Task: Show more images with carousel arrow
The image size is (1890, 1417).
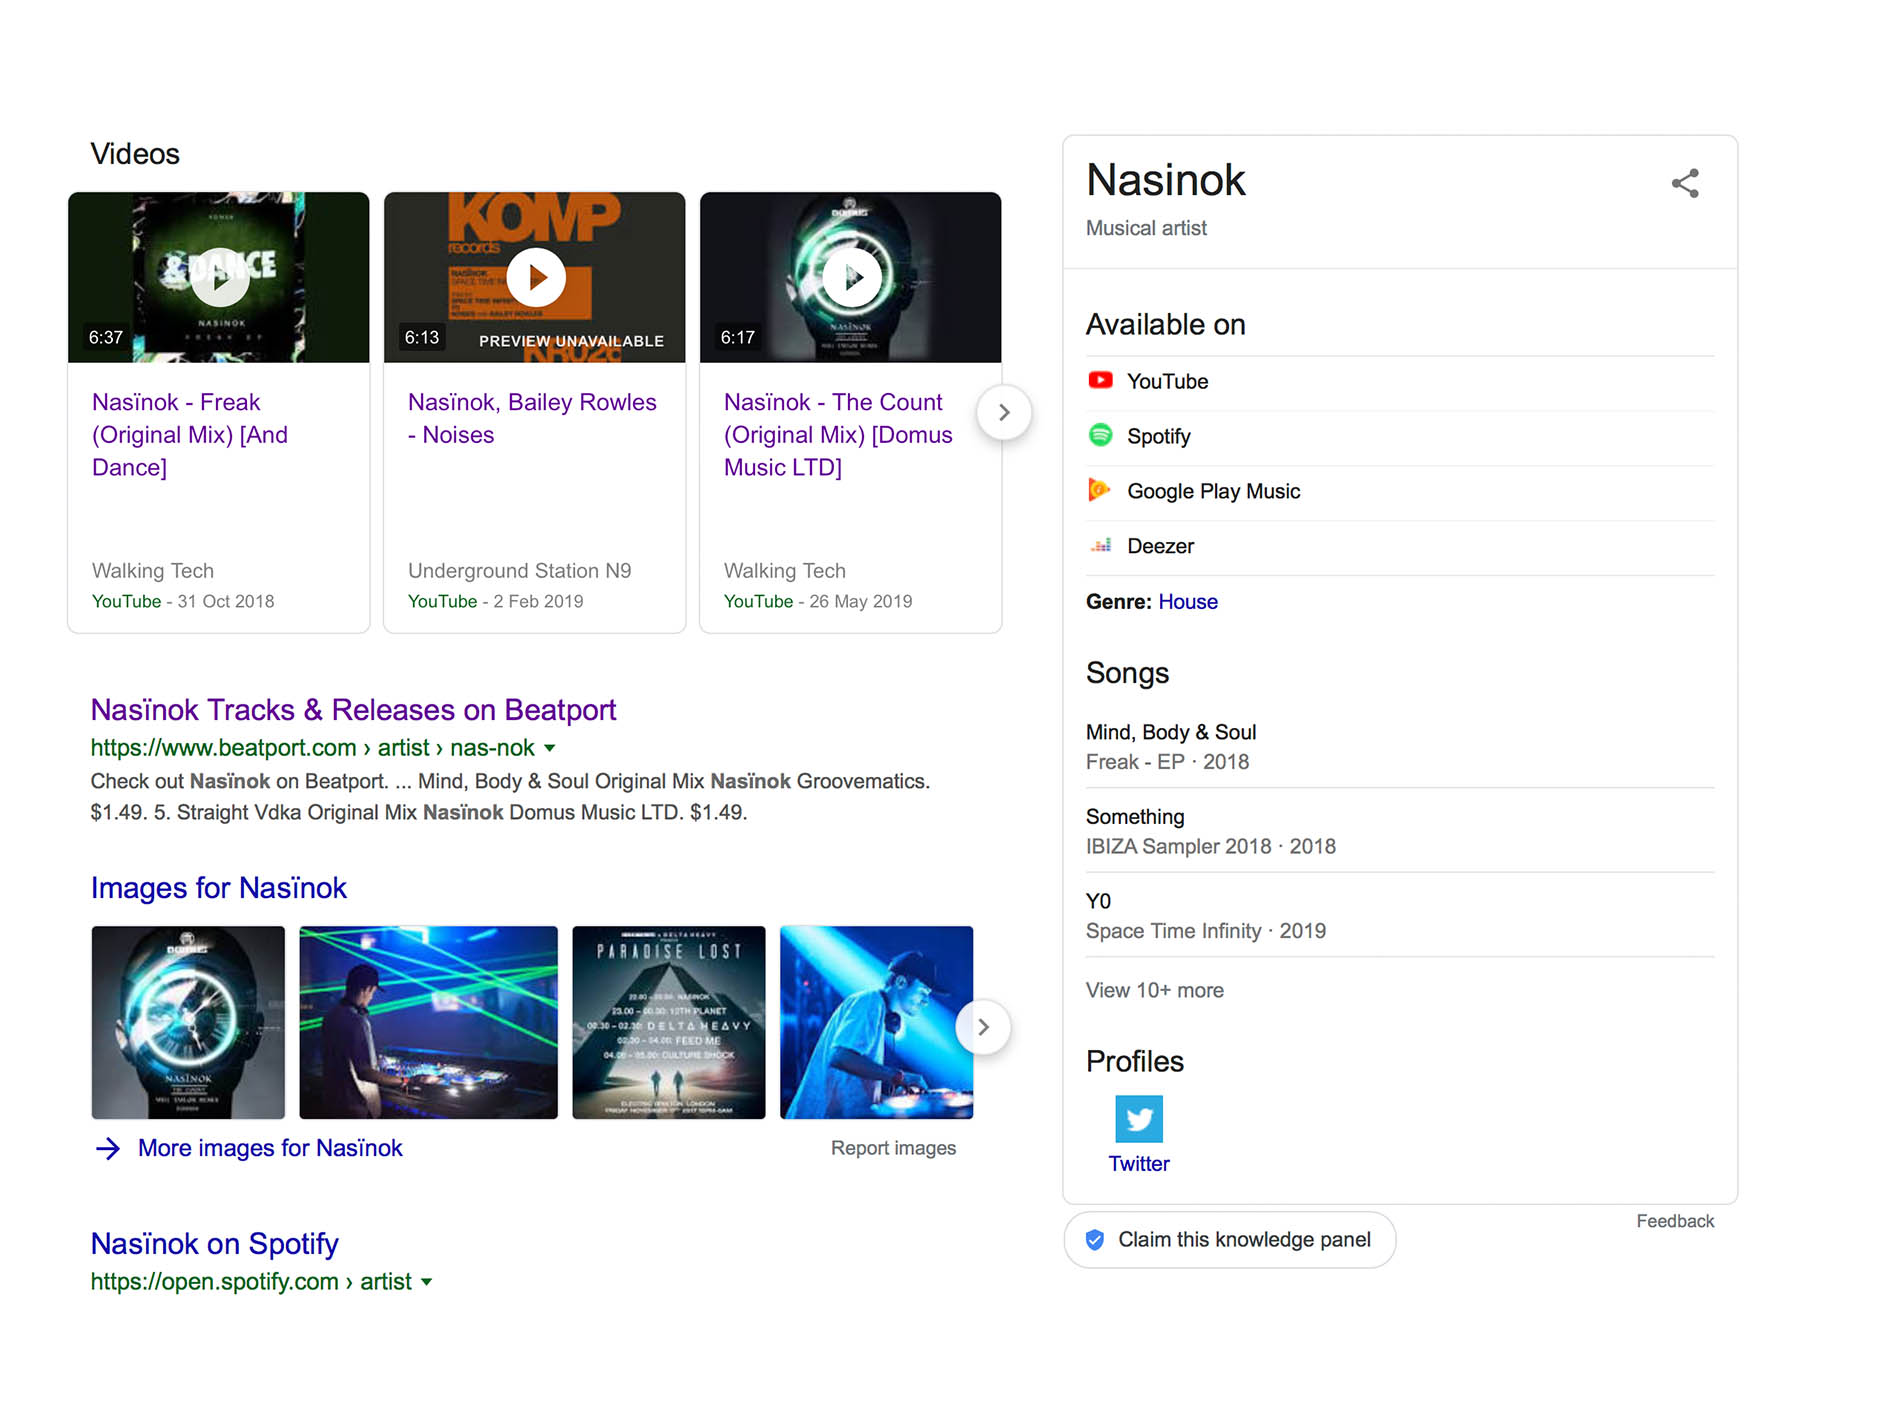Action: point(983,1027)
